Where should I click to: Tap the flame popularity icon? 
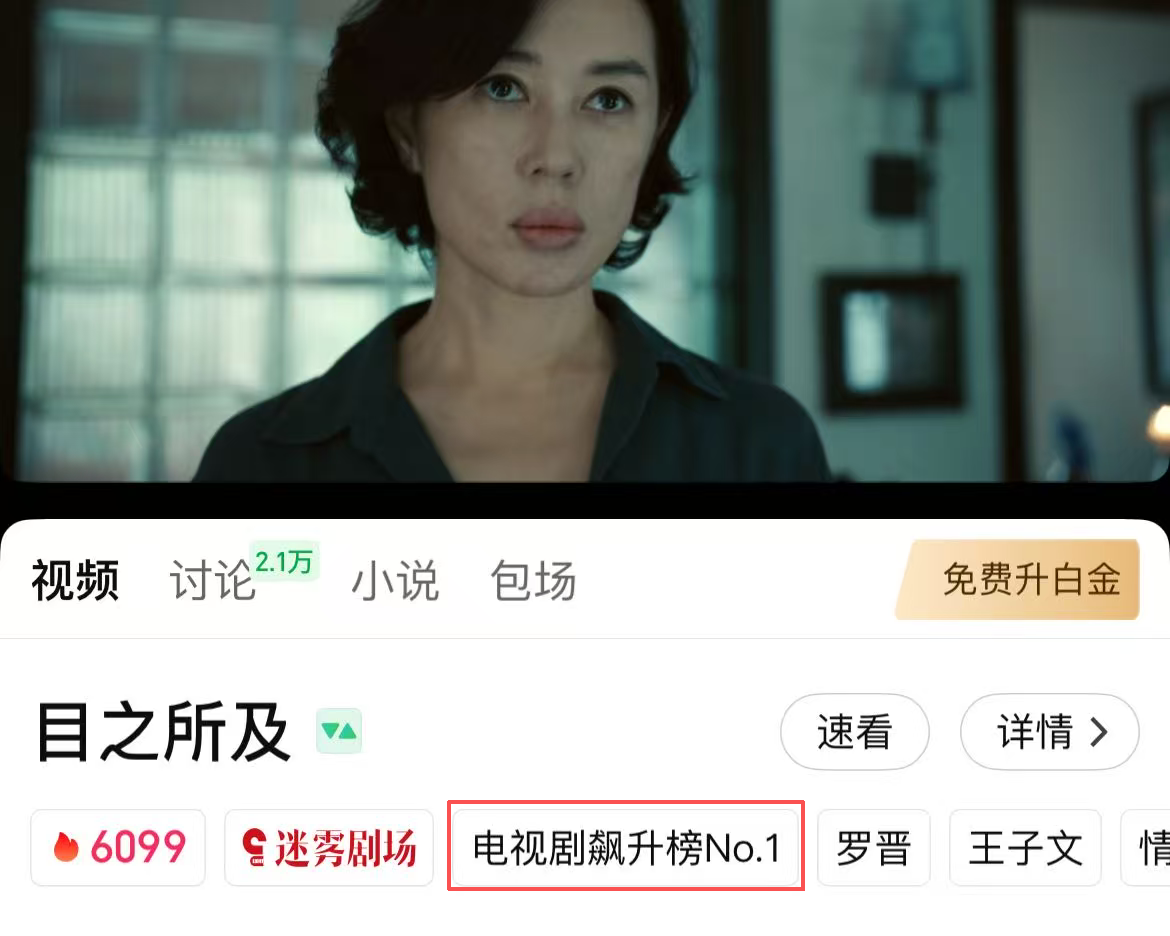click(x=66, y=847)
